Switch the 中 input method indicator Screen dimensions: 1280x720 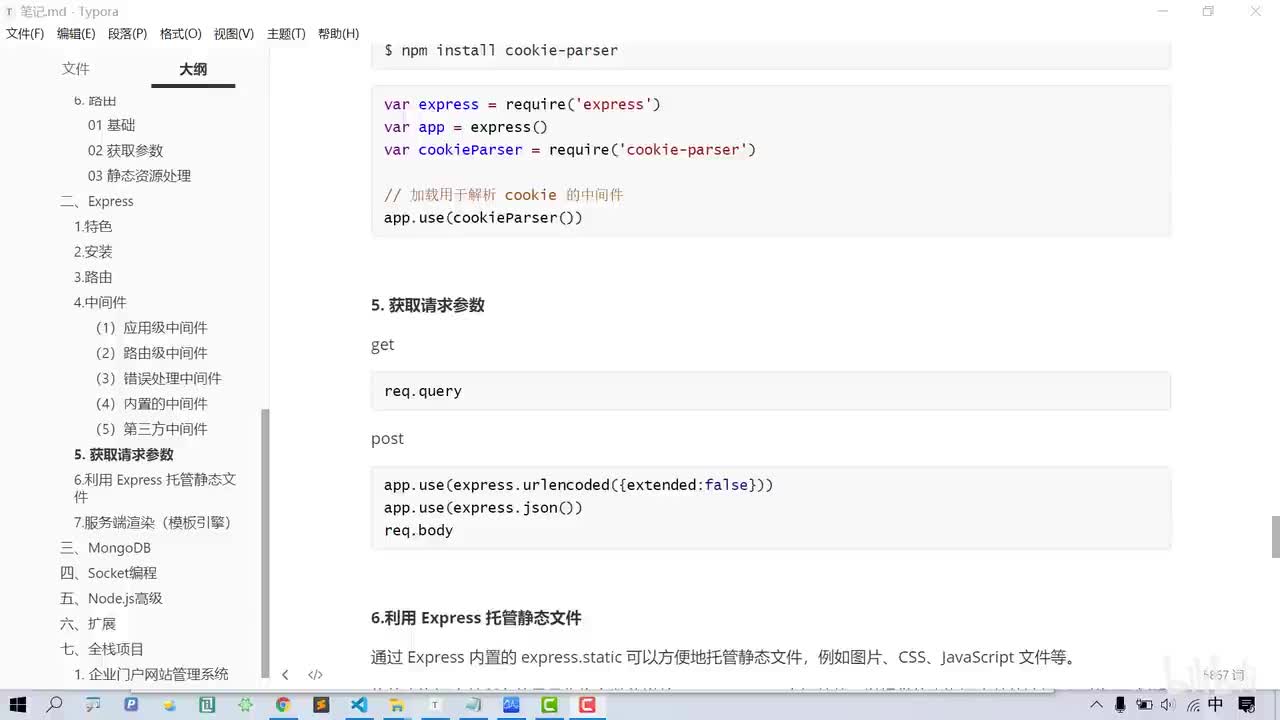[1215, 705]
